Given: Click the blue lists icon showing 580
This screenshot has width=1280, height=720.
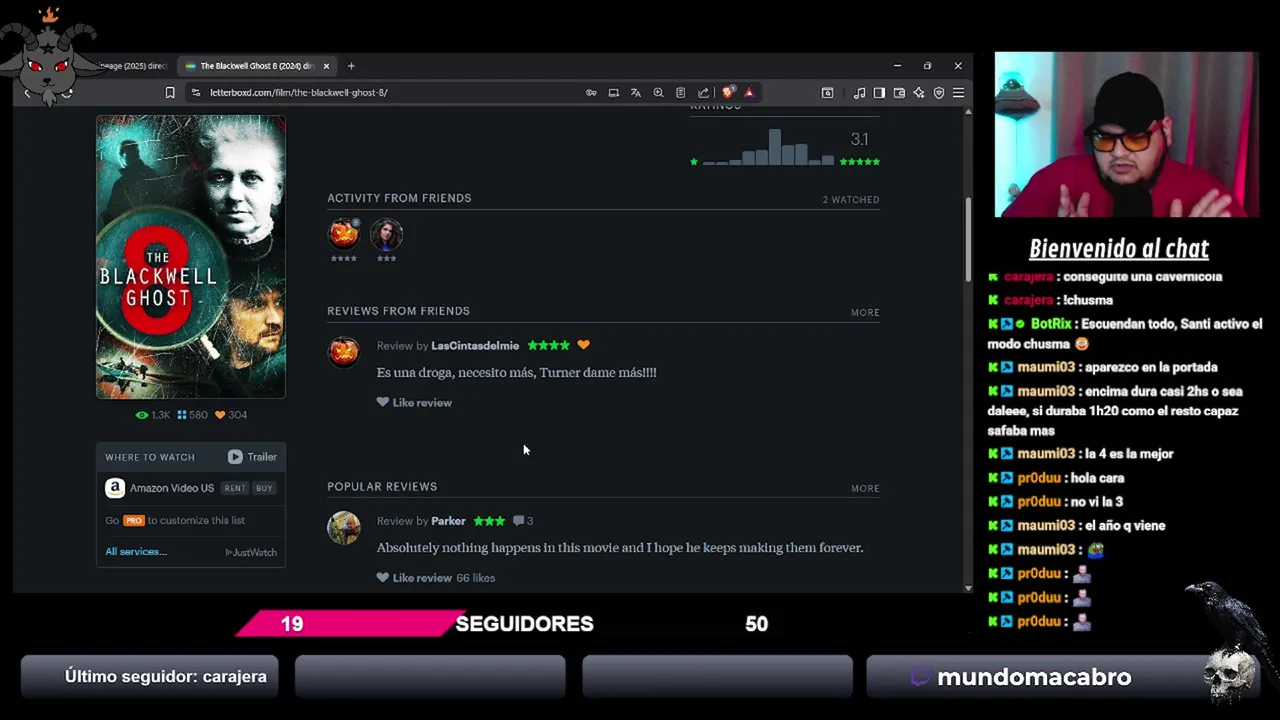Looking at the screenshot, I should point(192,415).
